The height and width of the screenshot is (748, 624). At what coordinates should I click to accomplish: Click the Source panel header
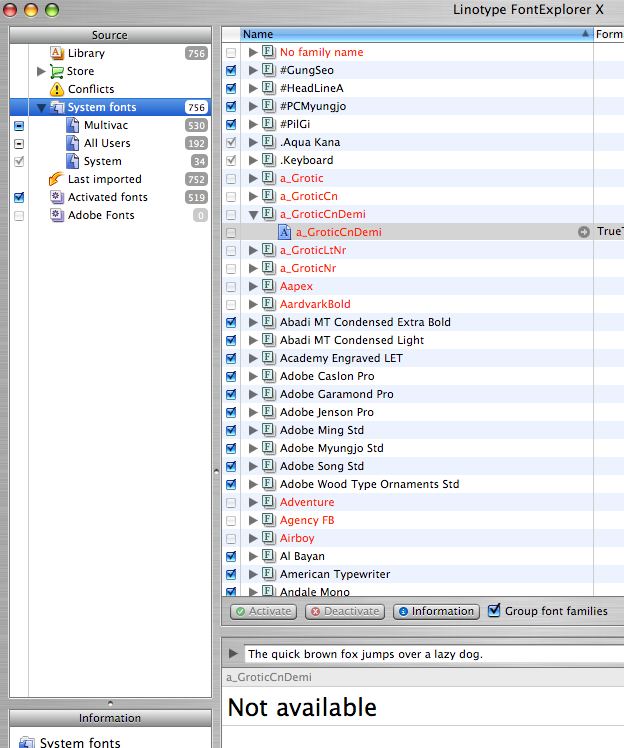110,35
